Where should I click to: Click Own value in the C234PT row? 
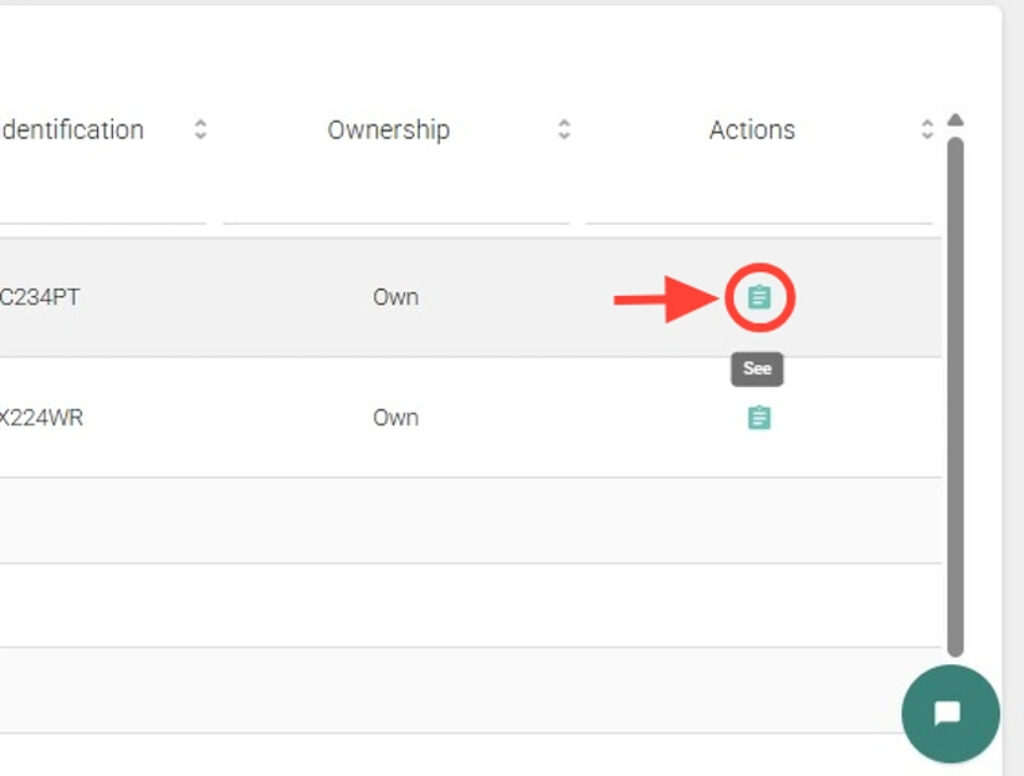click(395, 297)
